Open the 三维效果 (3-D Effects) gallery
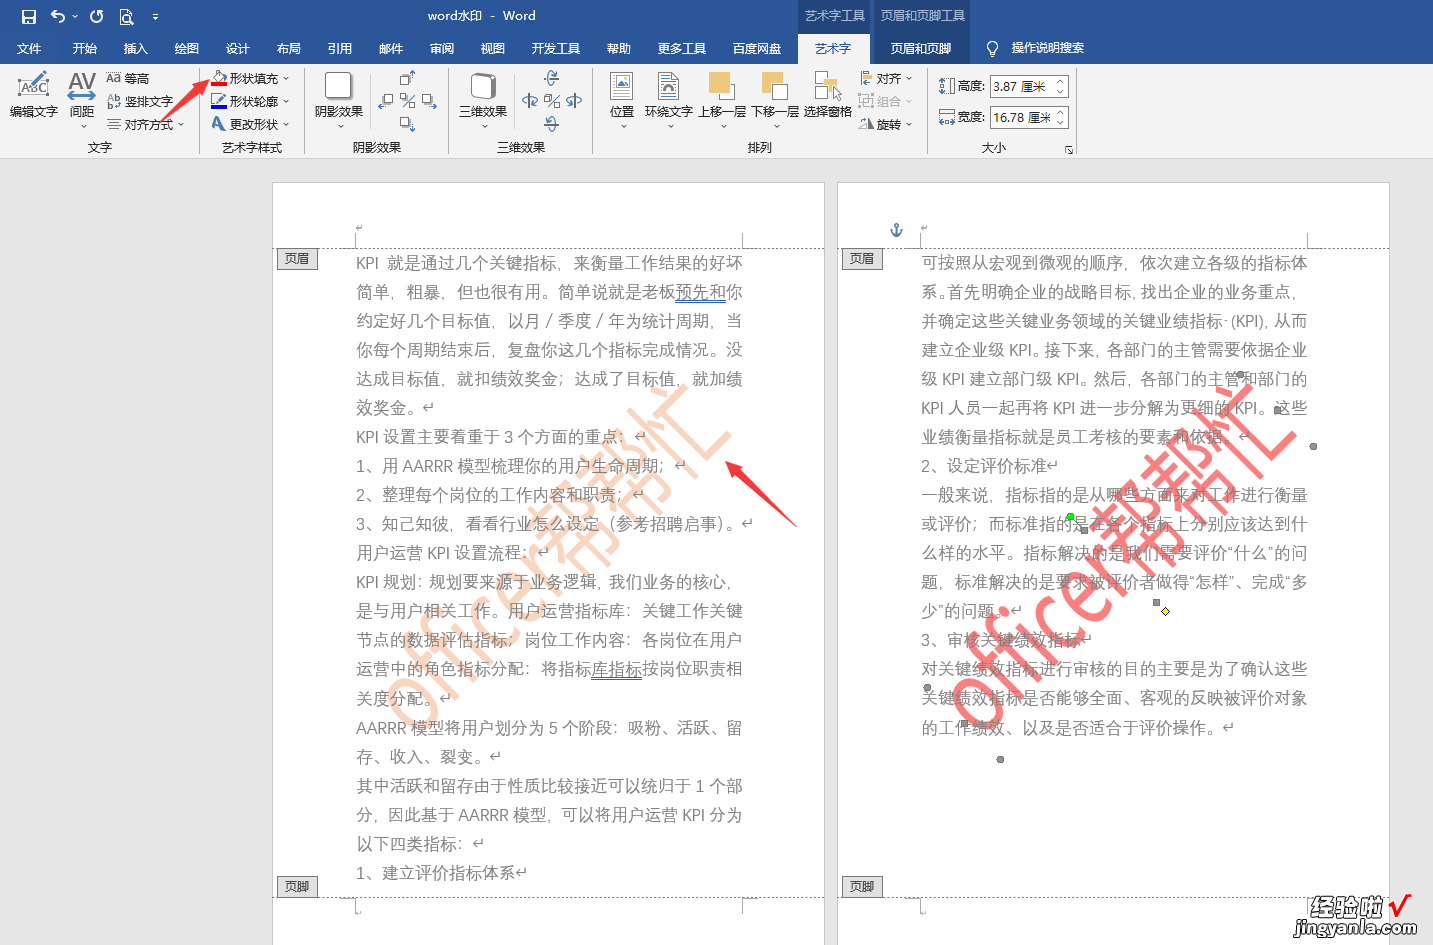This screenshot has width=1433, height=945. (x=483, y=100)
